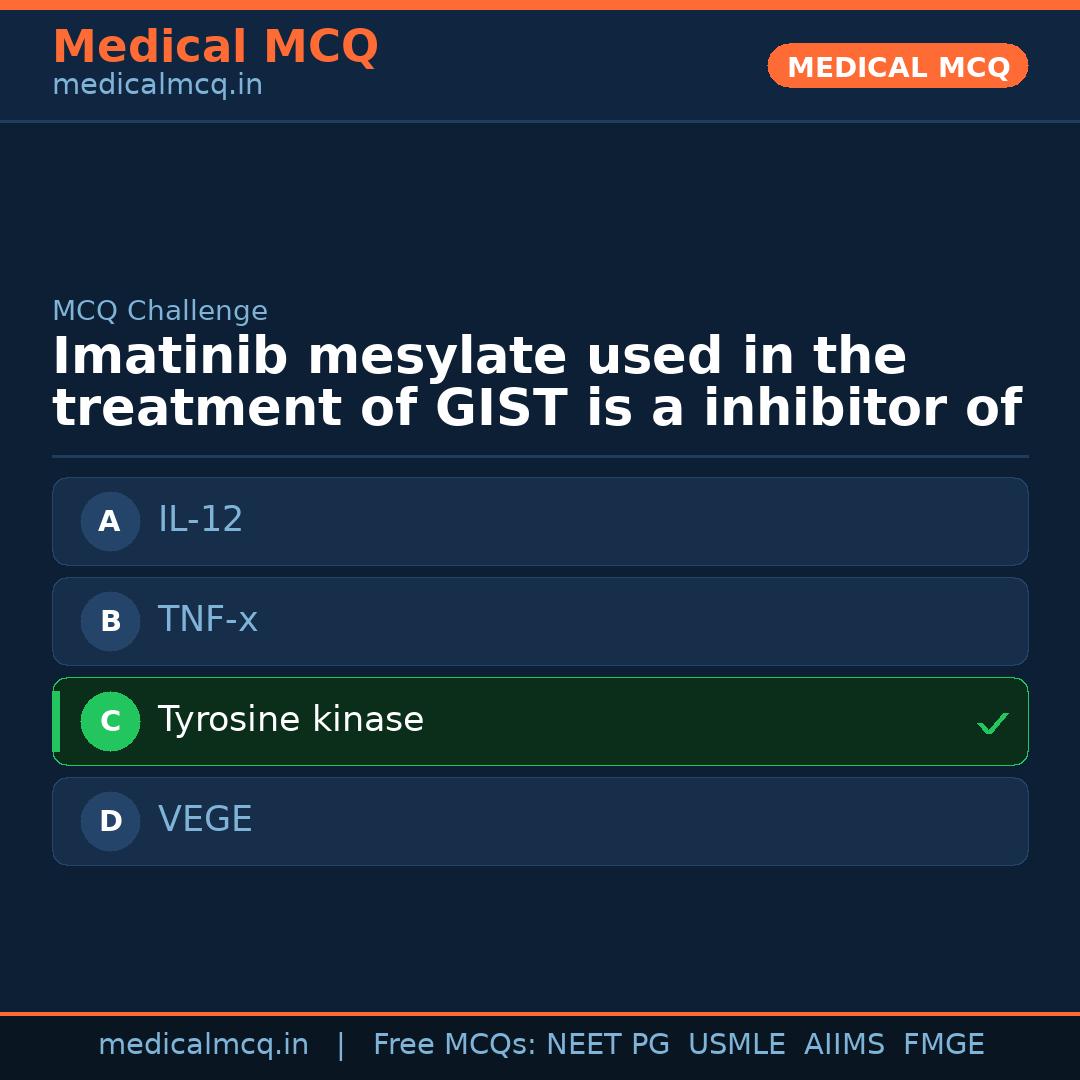Click the letter D circle icon

click(110, 821)
